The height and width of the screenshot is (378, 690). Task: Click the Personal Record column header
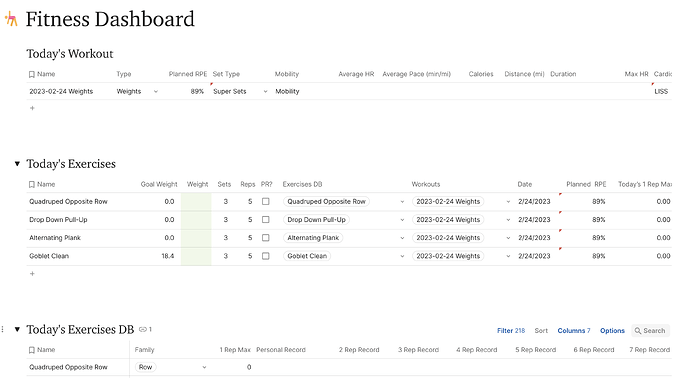(281, 350)
